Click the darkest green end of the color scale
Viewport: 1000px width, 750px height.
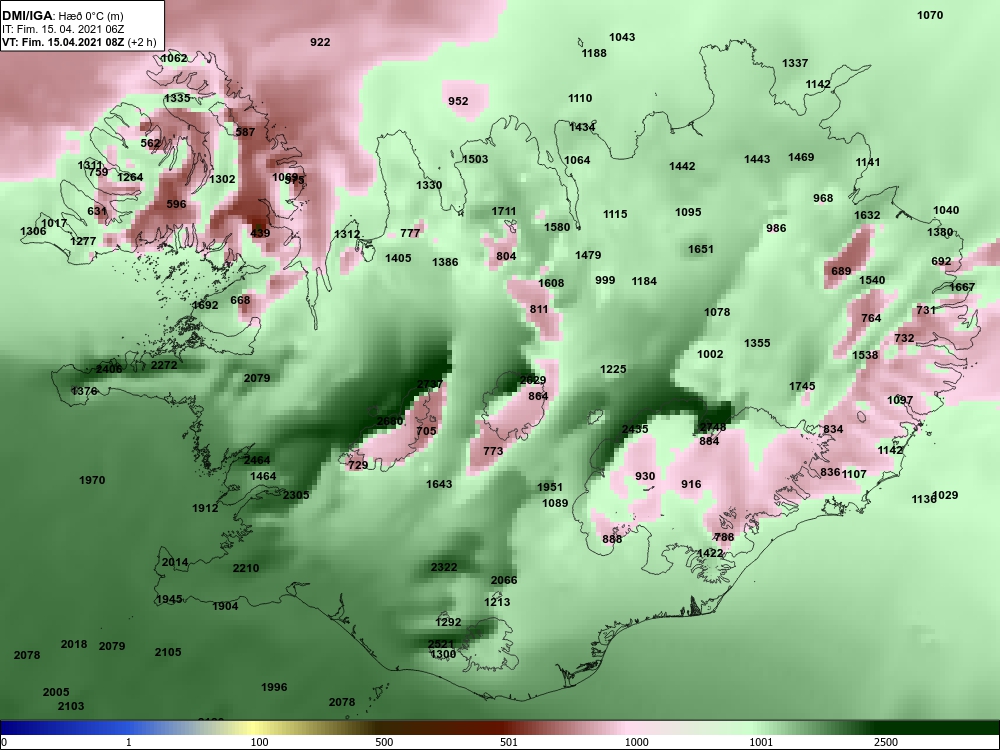938,728
